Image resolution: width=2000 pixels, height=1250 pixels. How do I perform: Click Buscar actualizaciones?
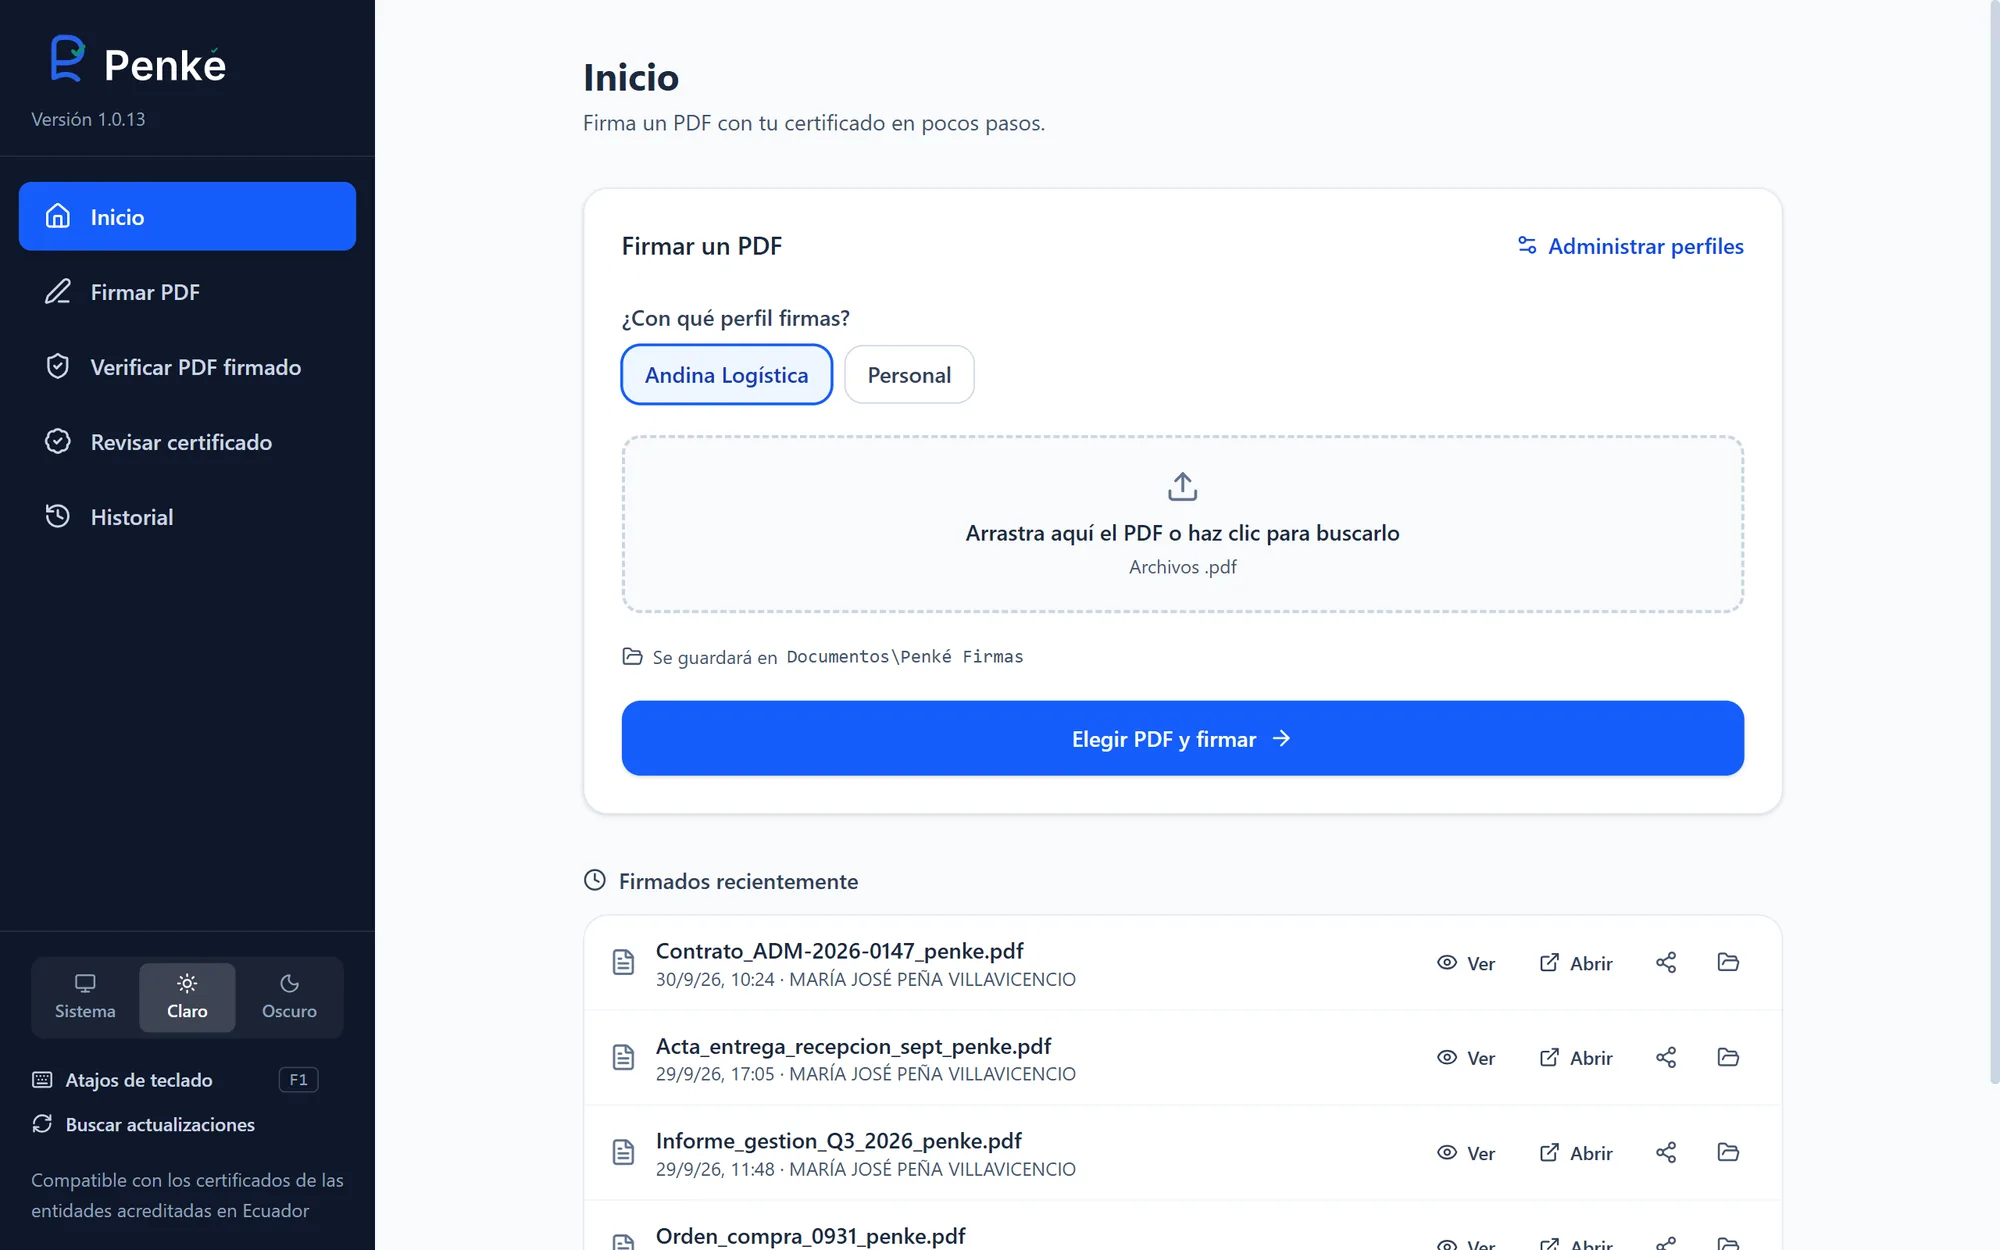tap(143, 1124)
